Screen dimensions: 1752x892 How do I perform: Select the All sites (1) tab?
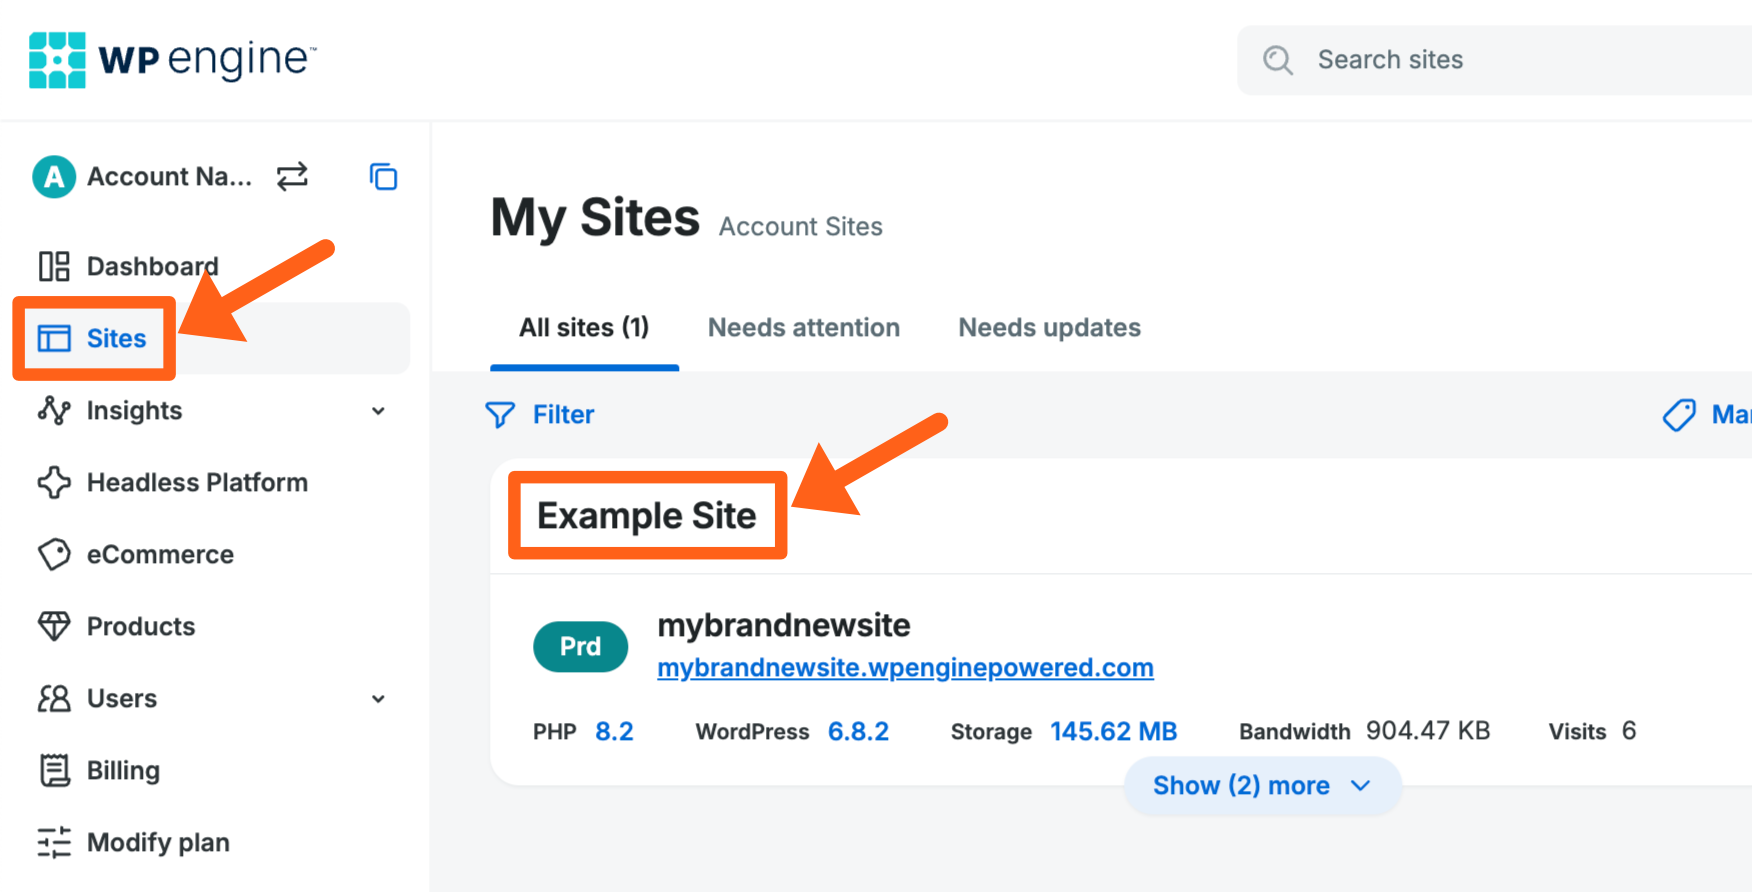[x=584, y=328]
